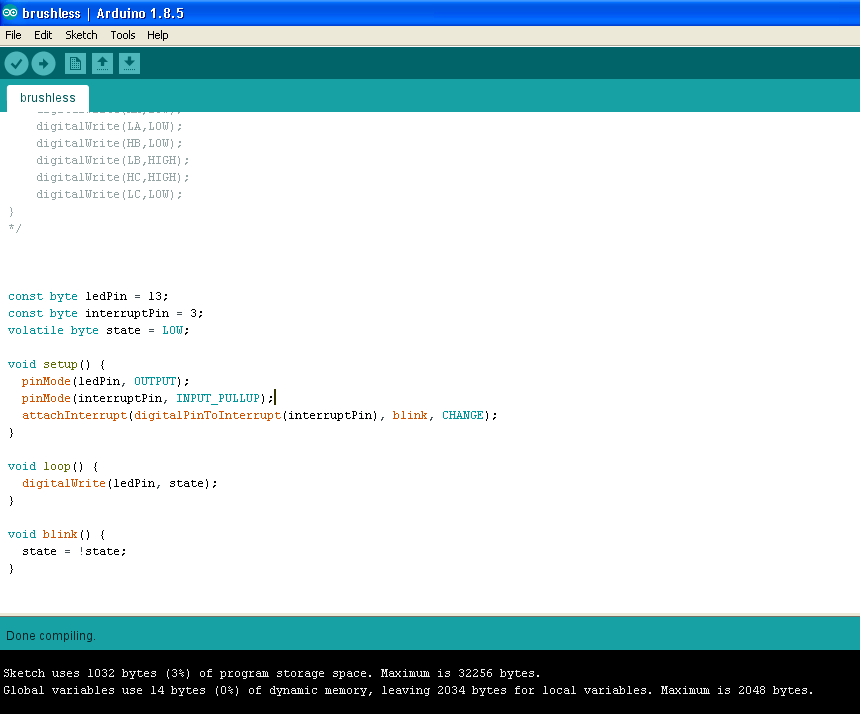Click the 'void loop() {' line
Image resolution: width=860 pixels, height=714 pixels.
[x=53, y=466]
